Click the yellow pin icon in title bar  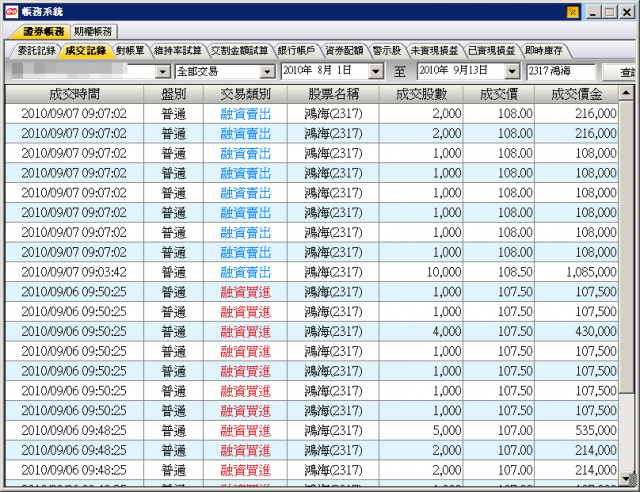point(573,12)
